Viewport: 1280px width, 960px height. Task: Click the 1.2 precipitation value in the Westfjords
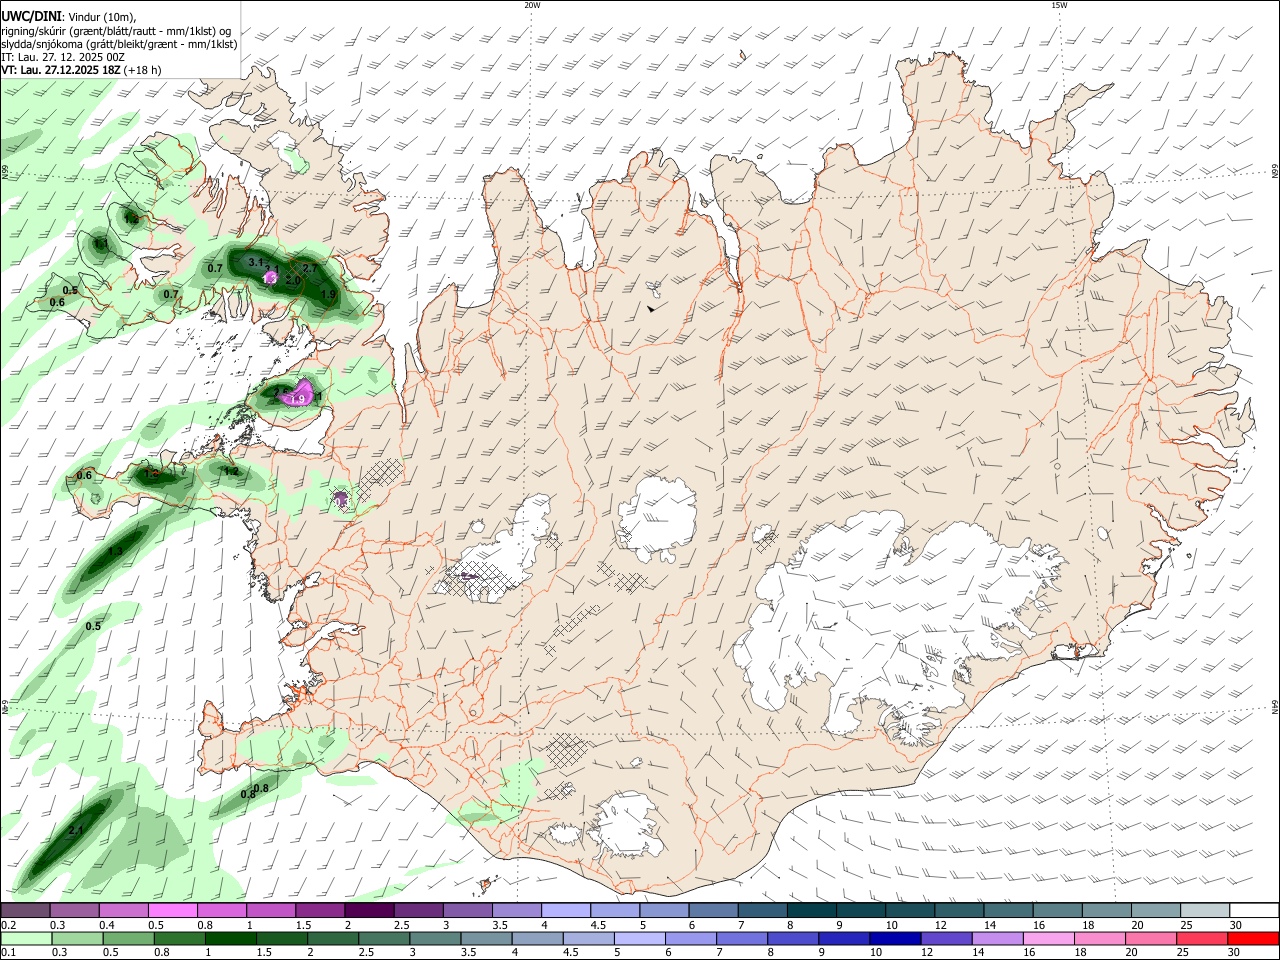(x=131, y=218)
